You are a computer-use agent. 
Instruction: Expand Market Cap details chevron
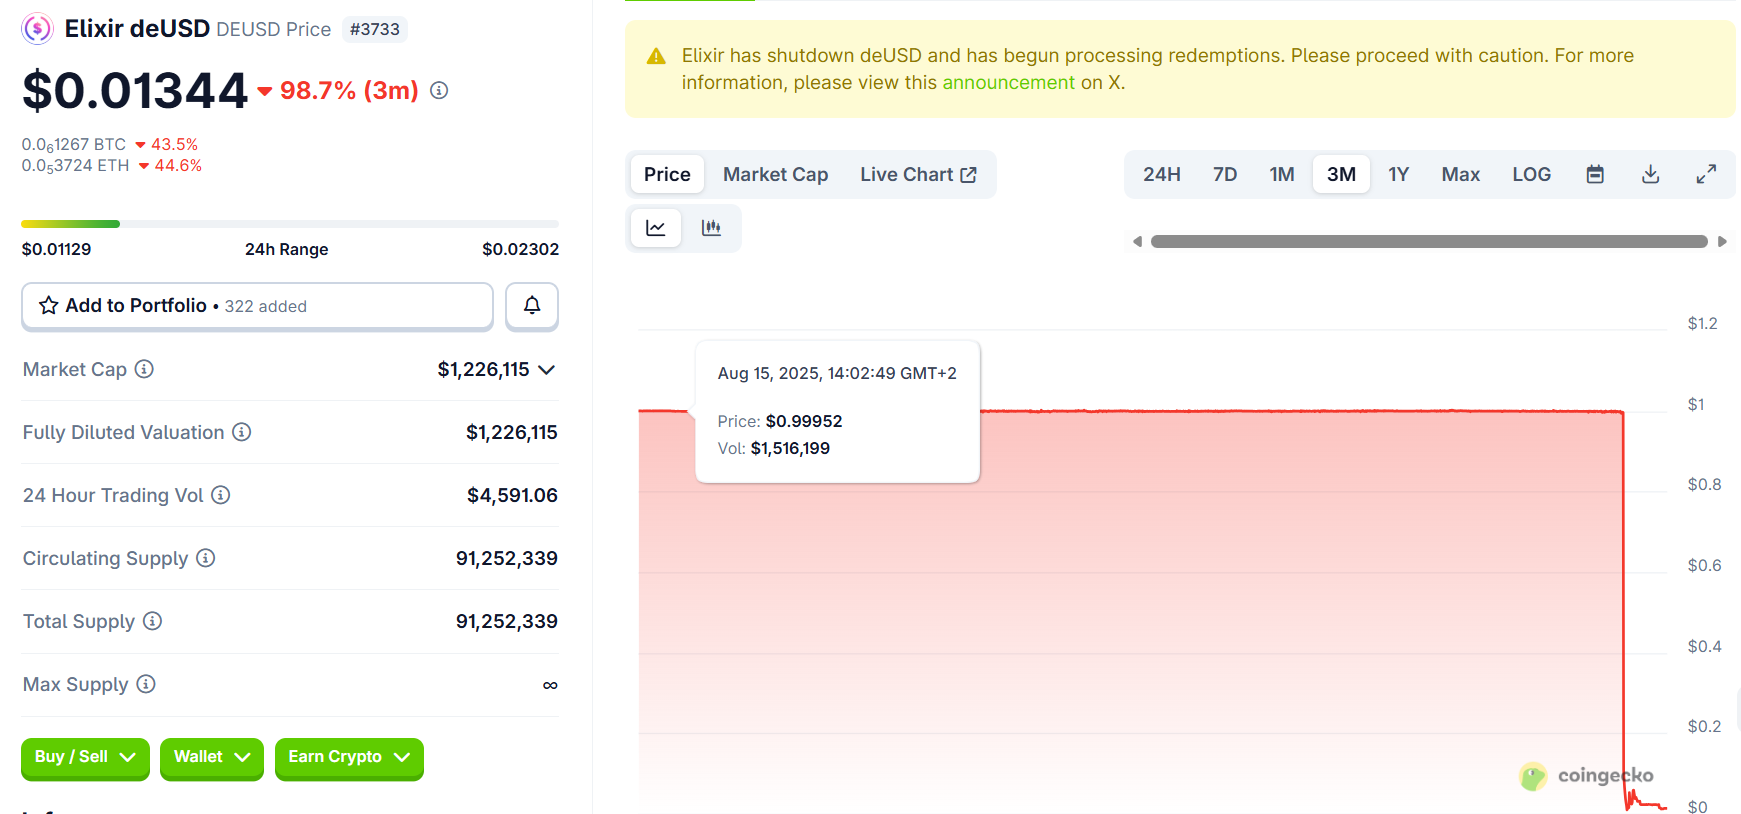tap(546, 370)
